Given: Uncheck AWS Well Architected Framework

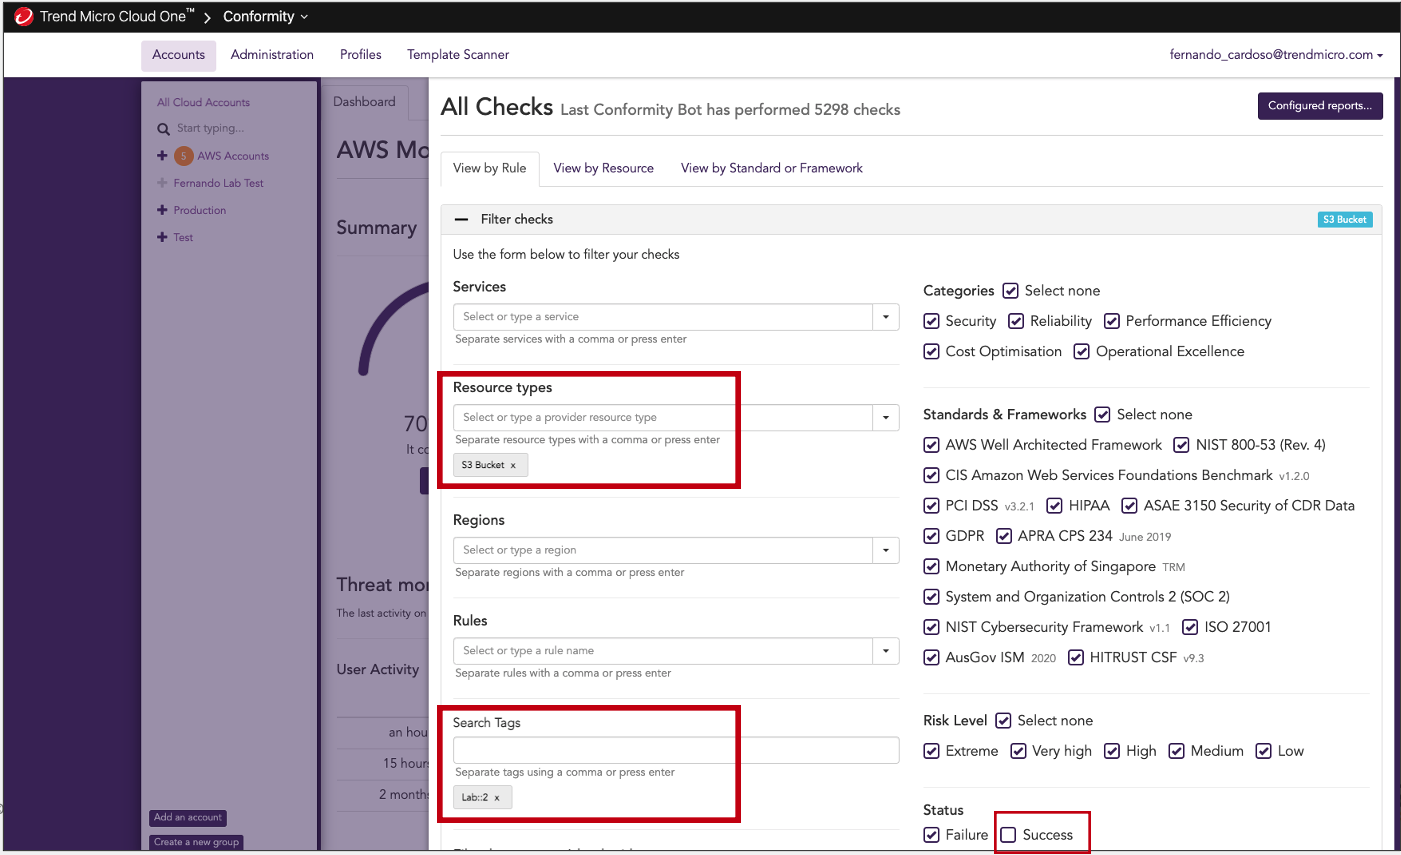Looking at the screenshot, I should tap(932, 445).
